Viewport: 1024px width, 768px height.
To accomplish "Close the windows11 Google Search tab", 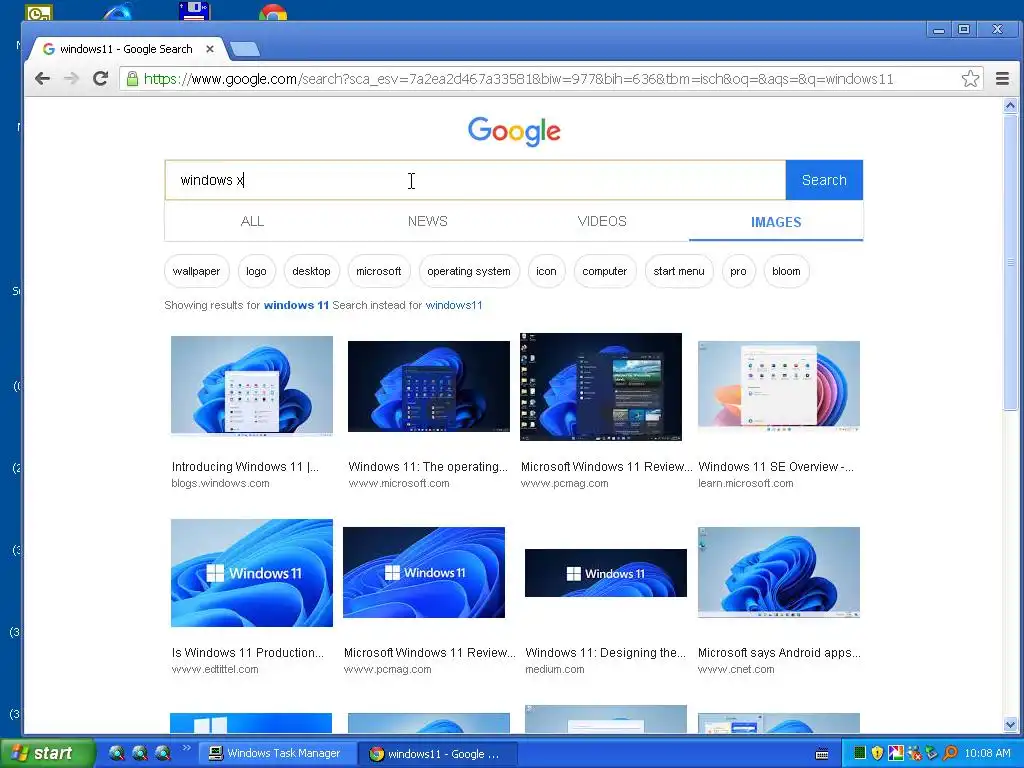I will [x=210, y=49].
